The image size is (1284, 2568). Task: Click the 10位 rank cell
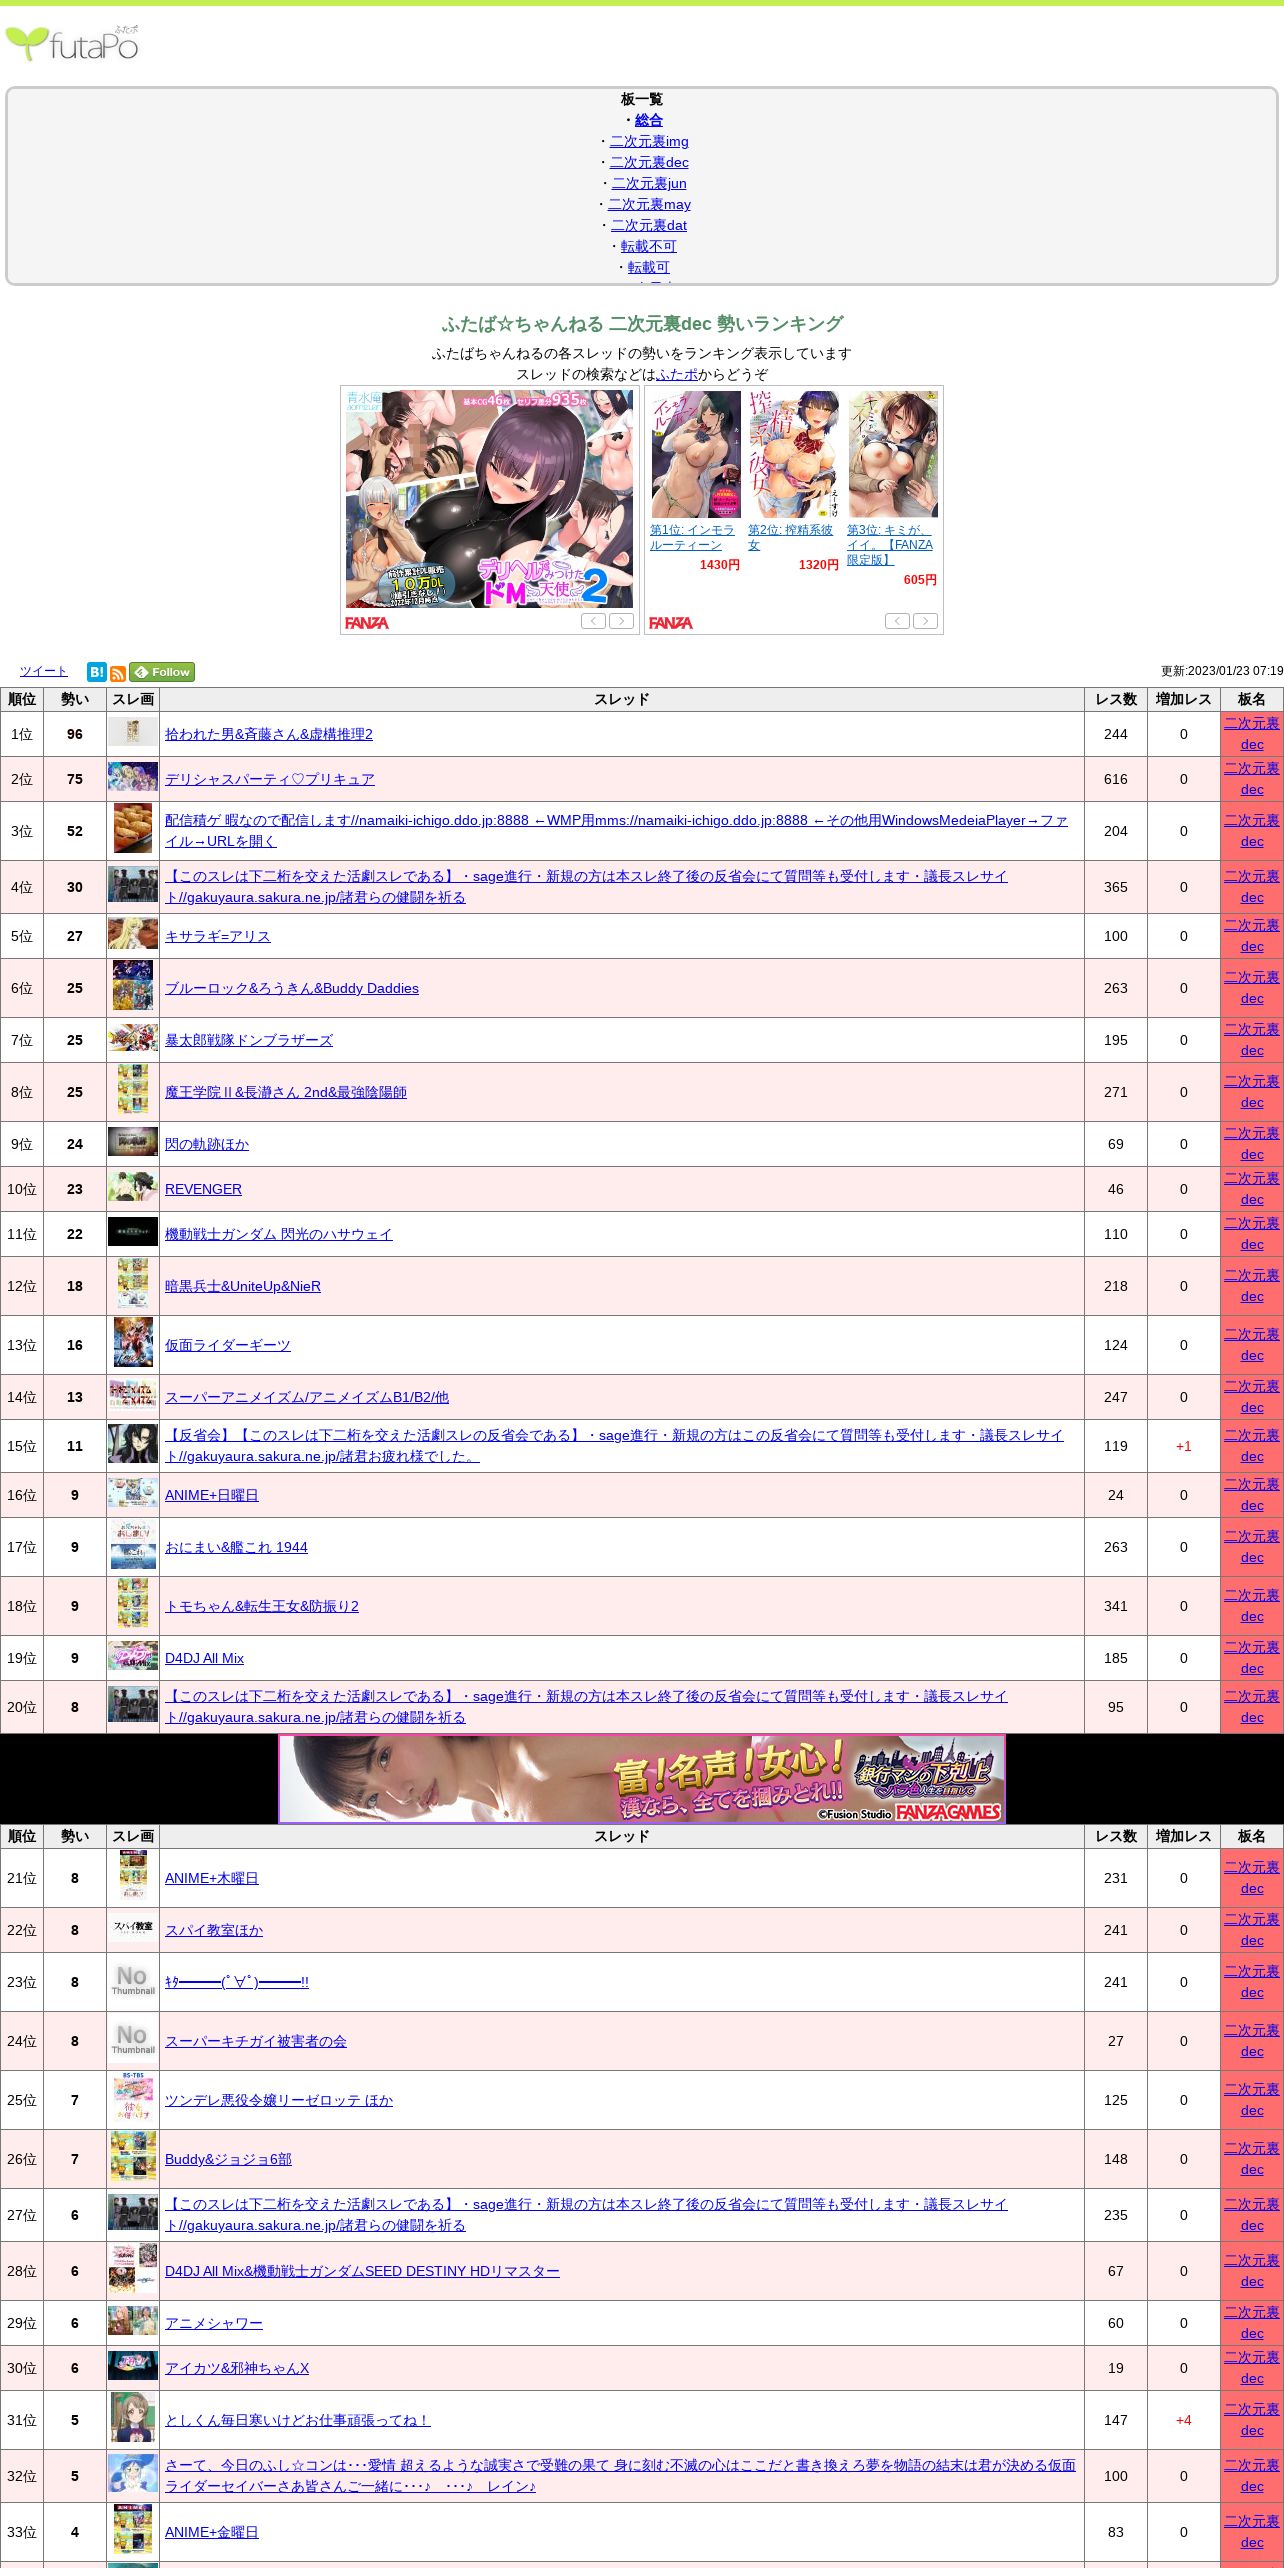(x=22, y=1189)
